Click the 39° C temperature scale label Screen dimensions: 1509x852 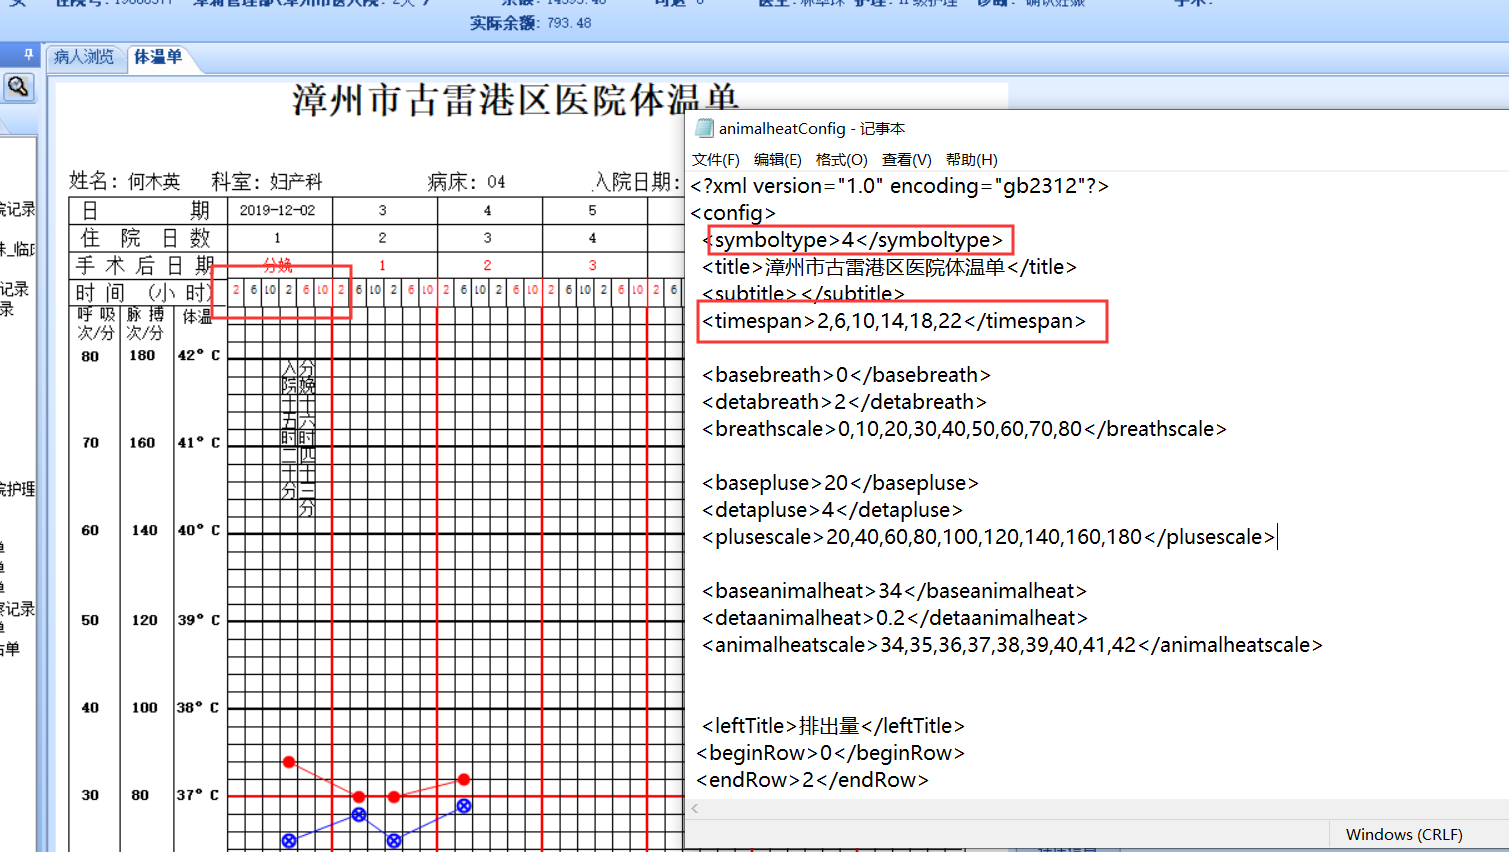(x=199, y=620)
